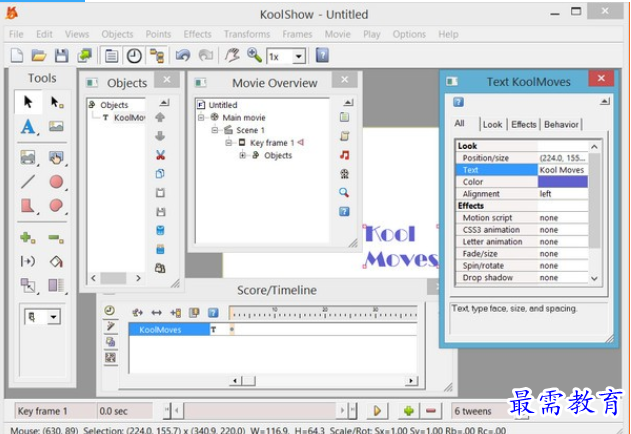This screenshot has height=434, width=631.
Task: Collapse the Objects panel with arrow button
Action: (x=164, y=103)
